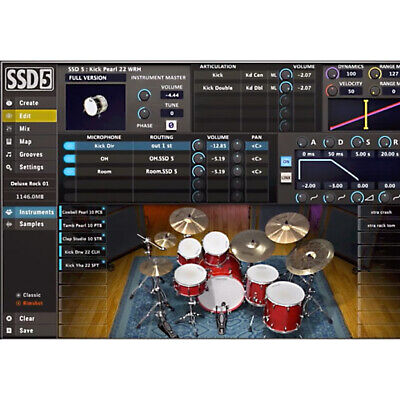Click the yellow velocity curve marker

(366, 115)
